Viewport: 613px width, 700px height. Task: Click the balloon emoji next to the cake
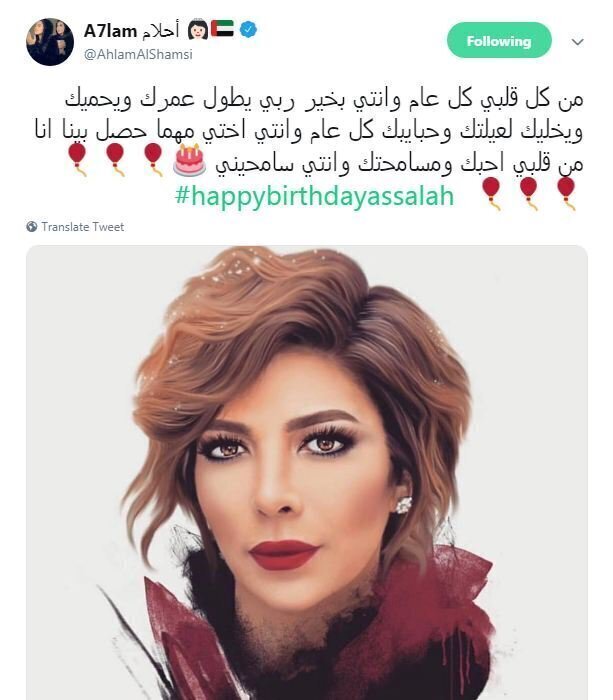153,159
